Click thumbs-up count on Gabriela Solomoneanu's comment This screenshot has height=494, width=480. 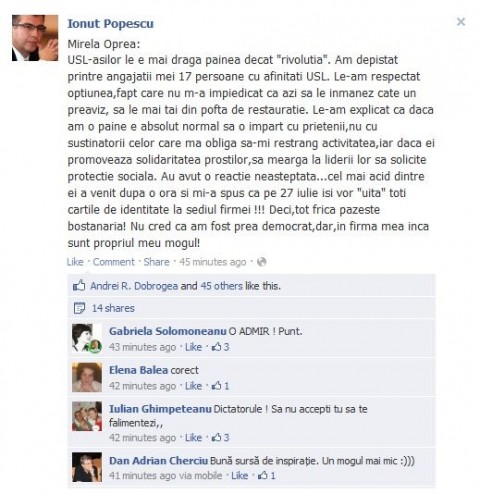coord(221,347)
